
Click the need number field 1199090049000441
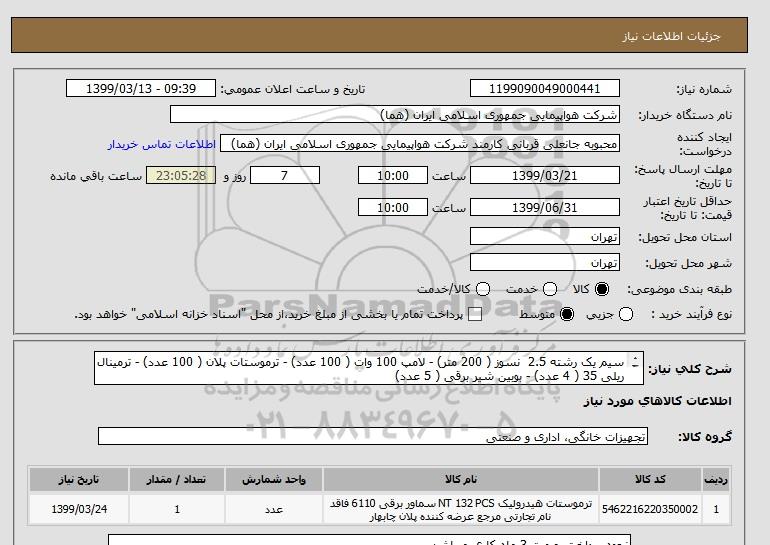click(x=545, y=88)
